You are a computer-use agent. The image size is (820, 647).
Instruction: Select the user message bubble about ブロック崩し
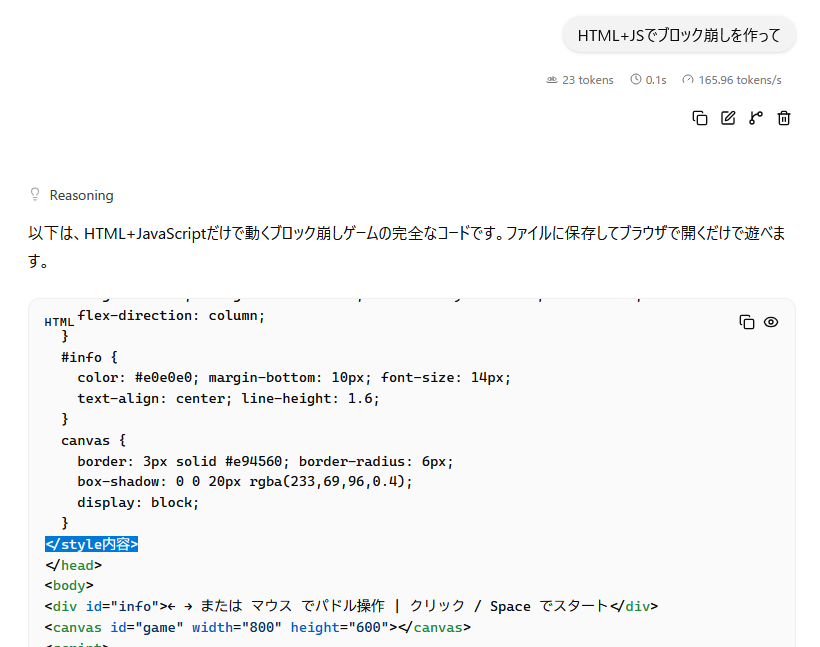coord(679,35)
